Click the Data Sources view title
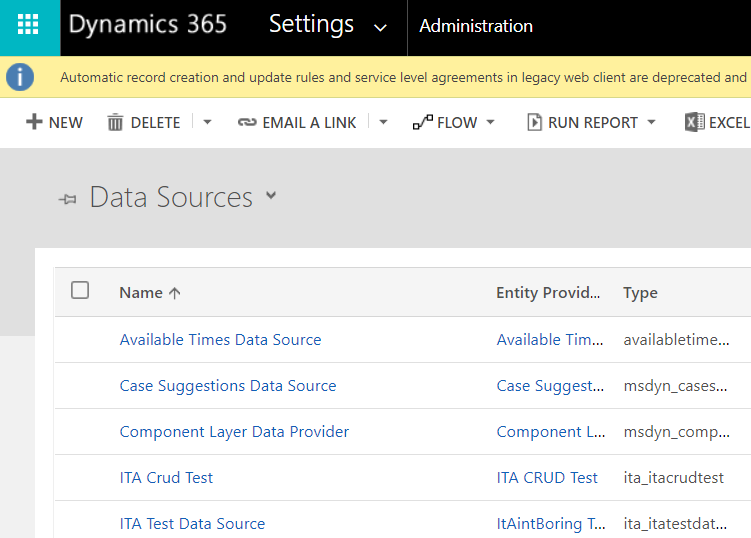This screenshot has height=538, width=751. point(171,197)
